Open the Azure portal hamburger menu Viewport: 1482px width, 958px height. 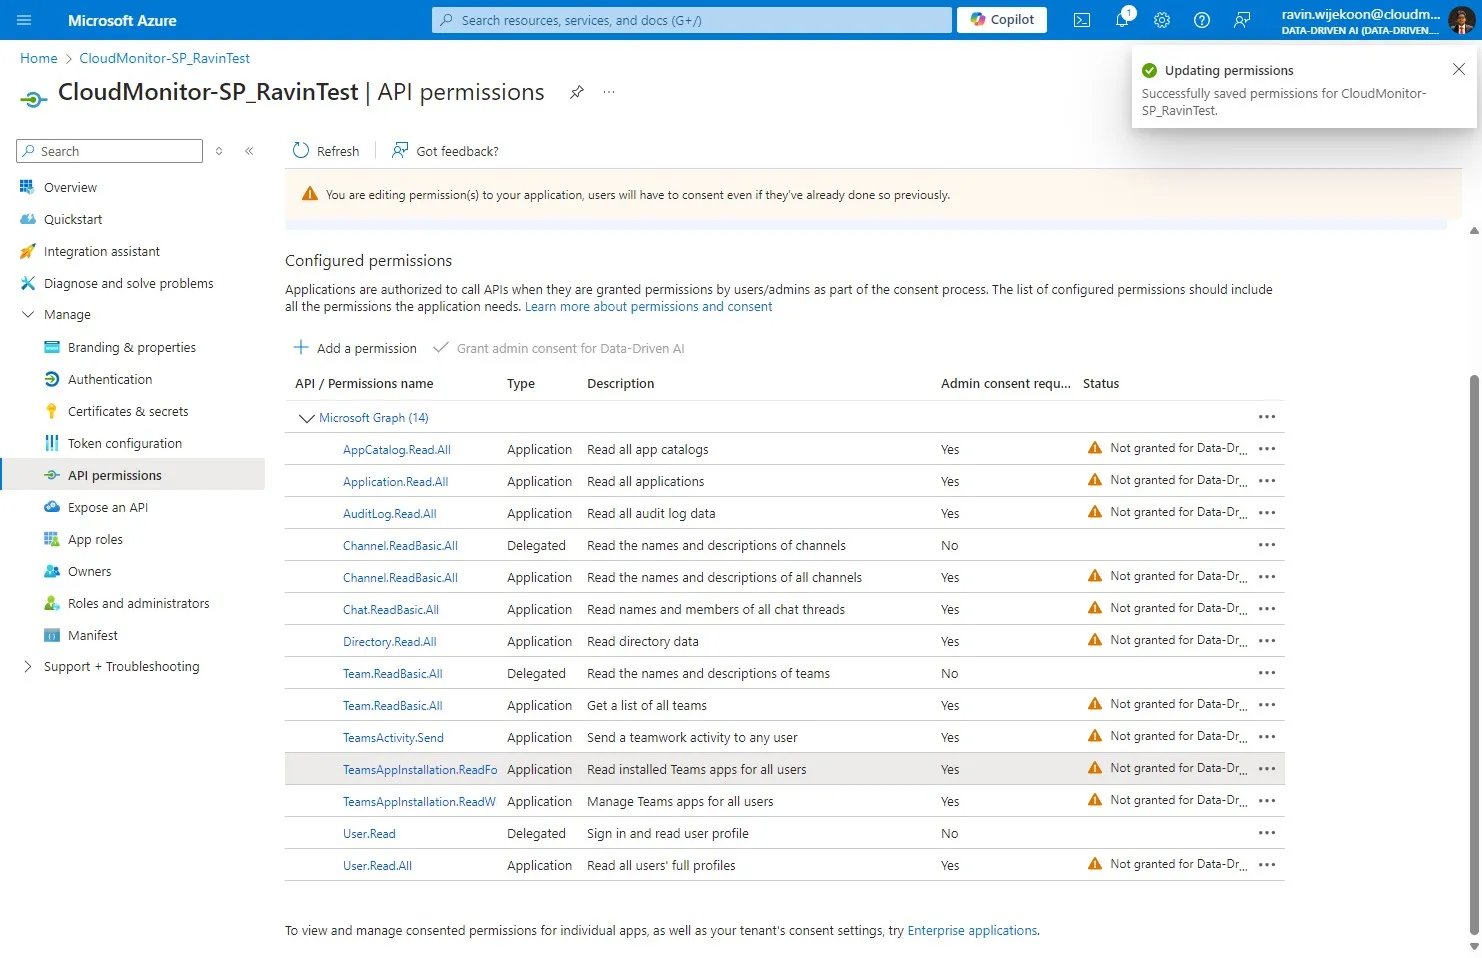pyautogui.click(x=24, y=20)
